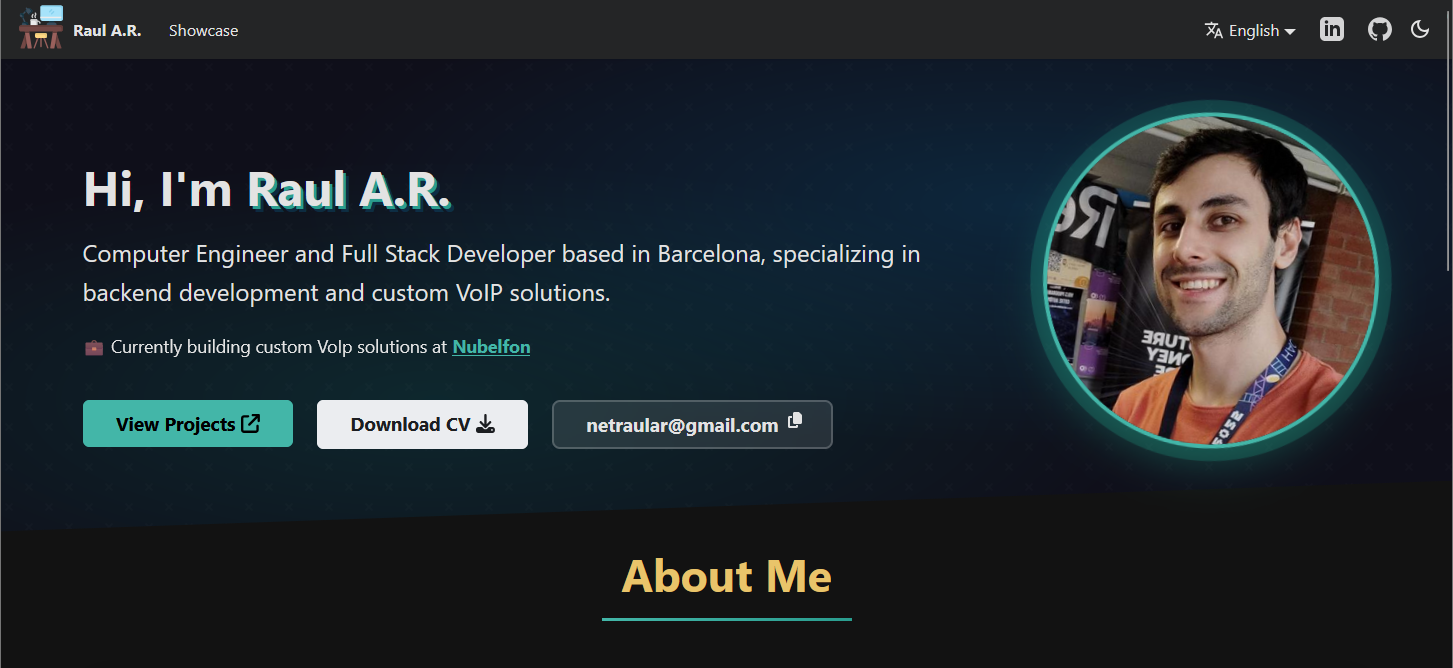Open the English language dropdown
The image size is (1453, 668).
coord(1249,30)
